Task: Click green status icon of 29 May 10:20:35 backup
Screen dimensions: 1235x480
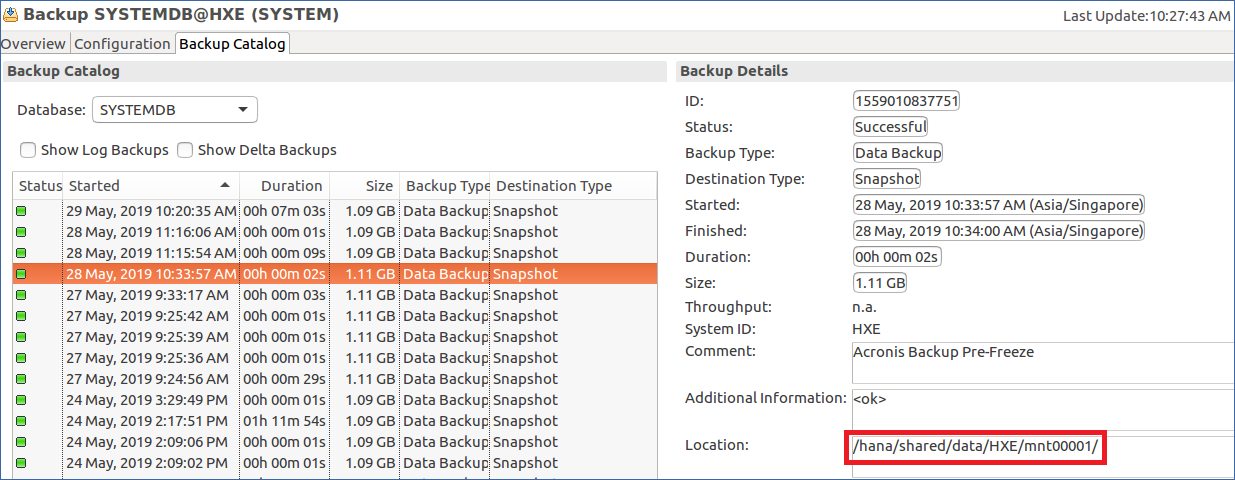Action: point(21,211)
